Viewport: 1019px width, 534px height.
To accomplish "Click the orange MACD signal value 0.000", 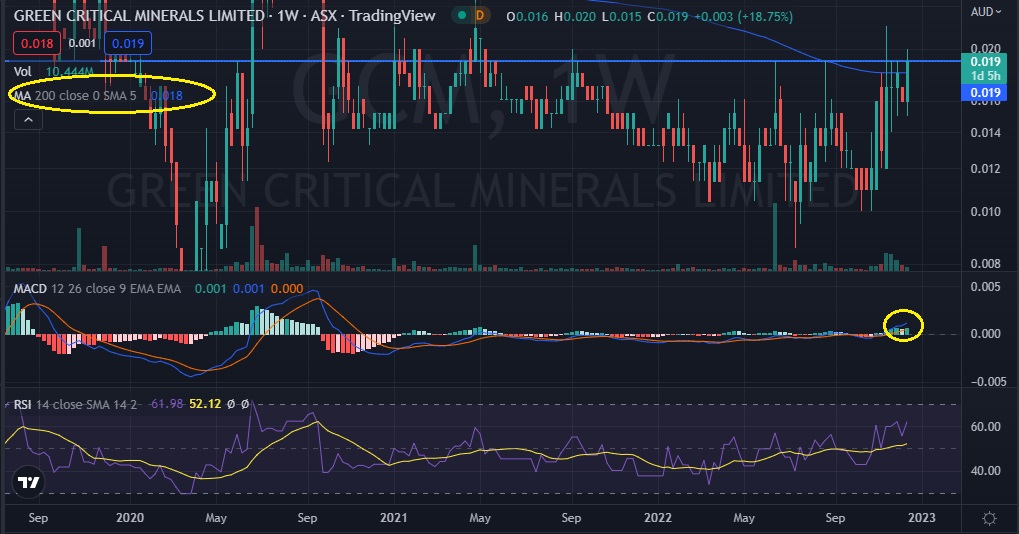I will pyautogui.click(x=287, y=288).
